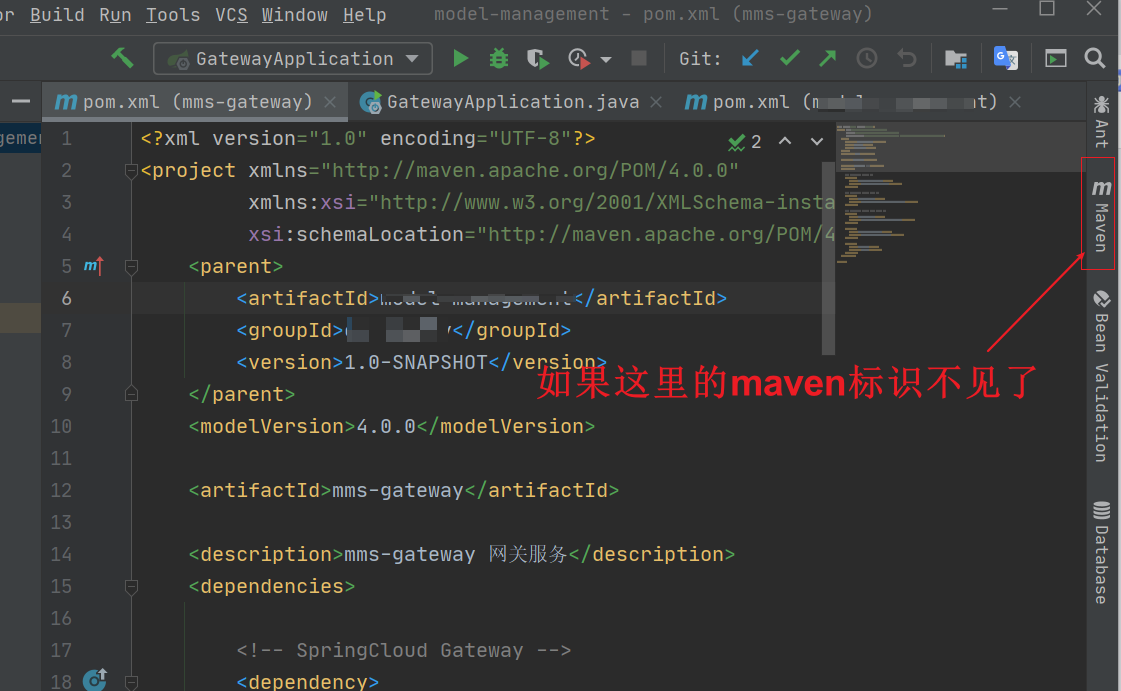This screenshot has height=691, width=1121.
Task: Collapse the project tag fold on line 2
Action: tap(130, 171)
